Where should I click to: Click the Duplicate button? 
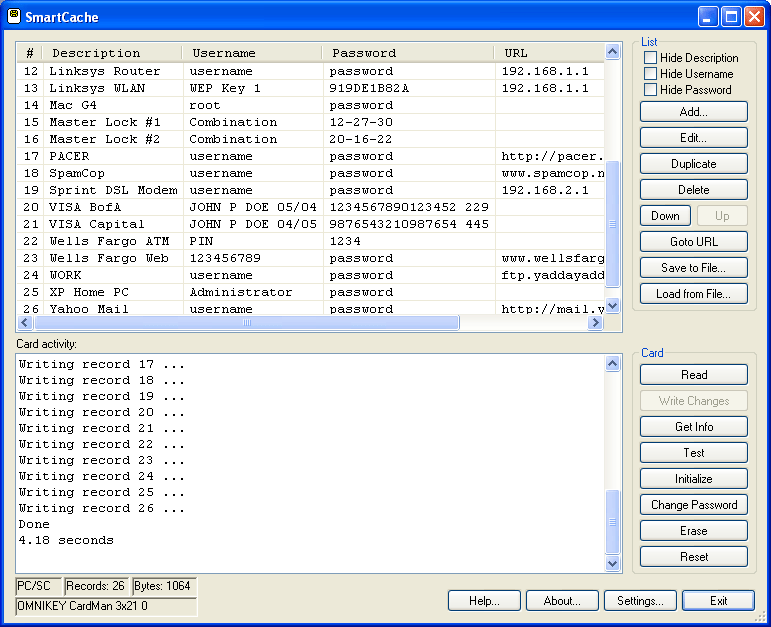click(693, 164)
